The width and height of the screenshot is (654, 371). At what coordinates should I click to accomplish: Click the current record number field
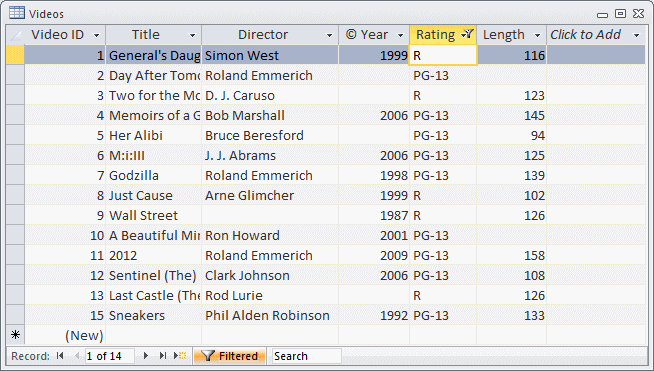click(110, 356)
